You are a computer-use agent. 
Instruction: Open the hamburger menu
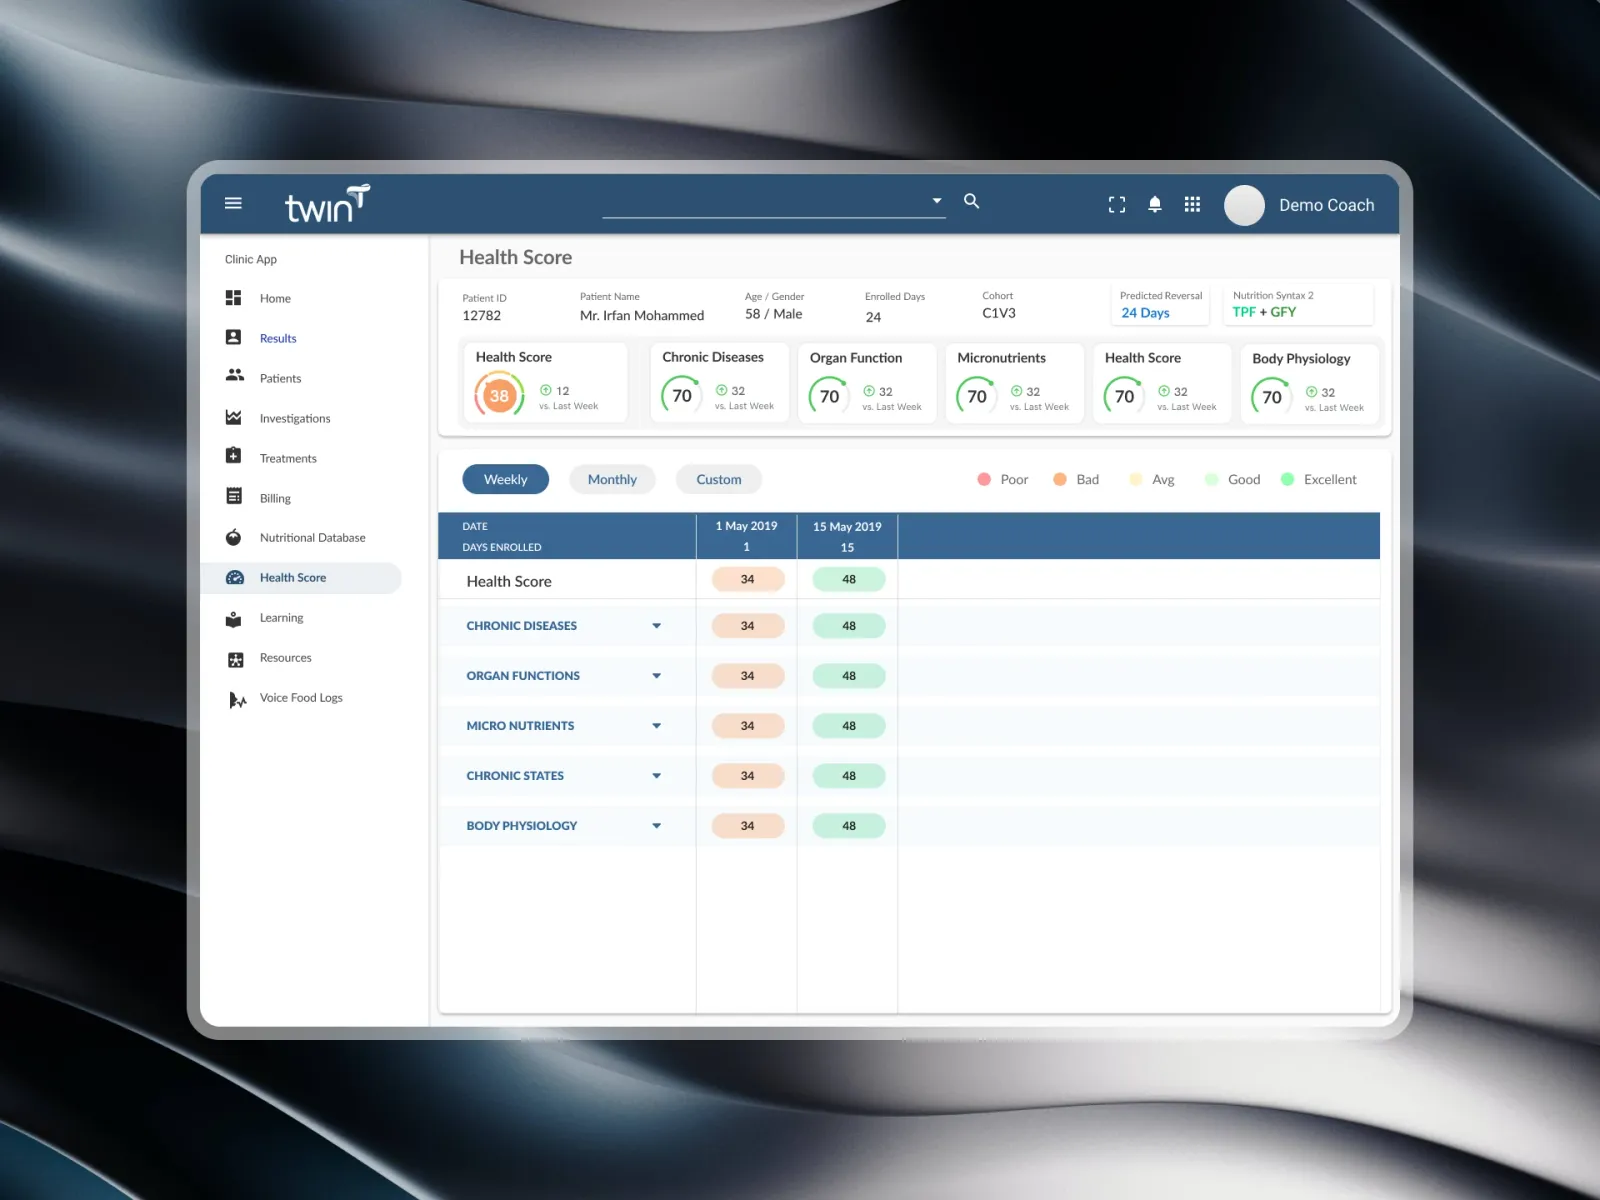233,203
